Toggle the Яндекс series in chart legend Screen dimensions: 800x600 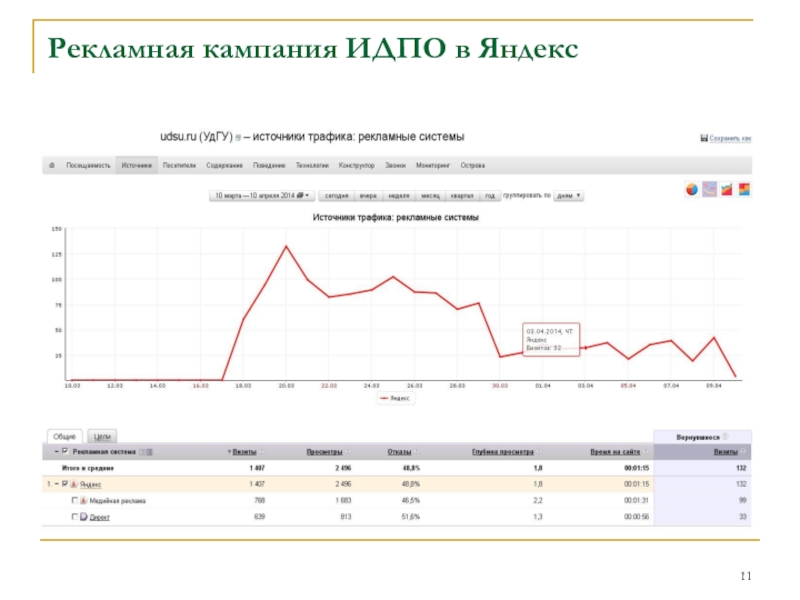click(395, 398)
